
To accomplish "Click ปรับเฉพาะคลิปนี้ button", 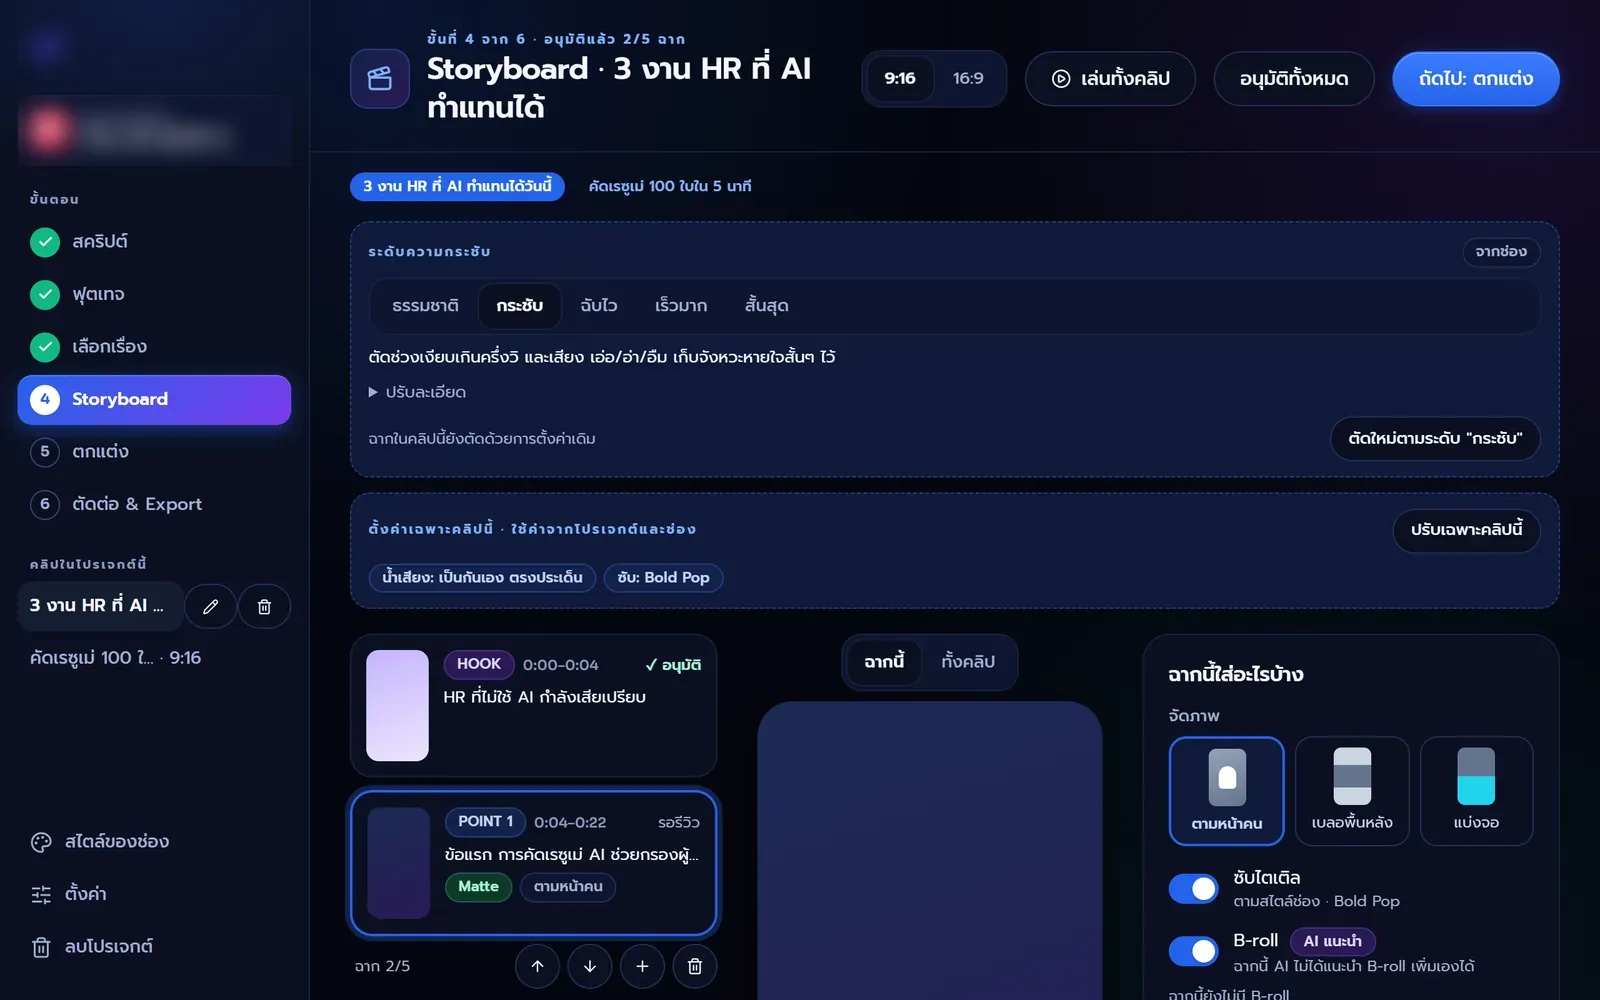I will 1466,530.
